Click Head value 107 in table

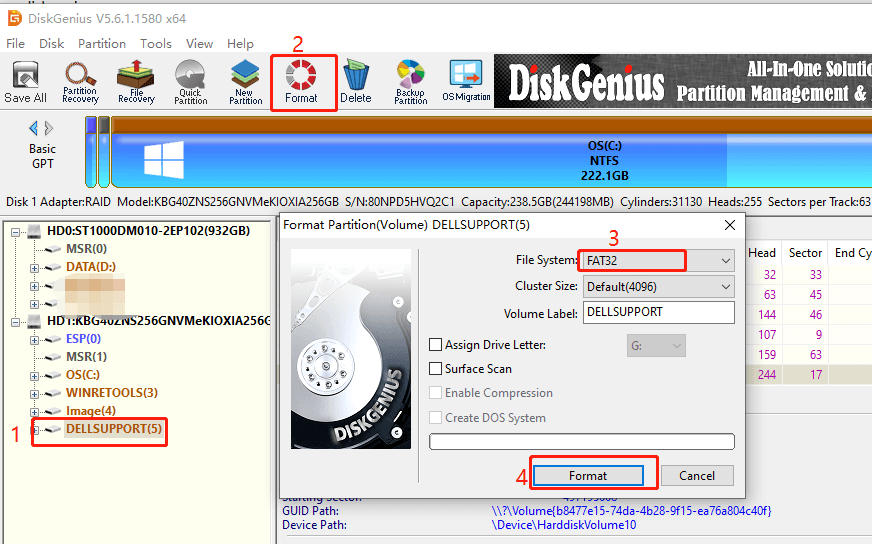click(767, 335)
